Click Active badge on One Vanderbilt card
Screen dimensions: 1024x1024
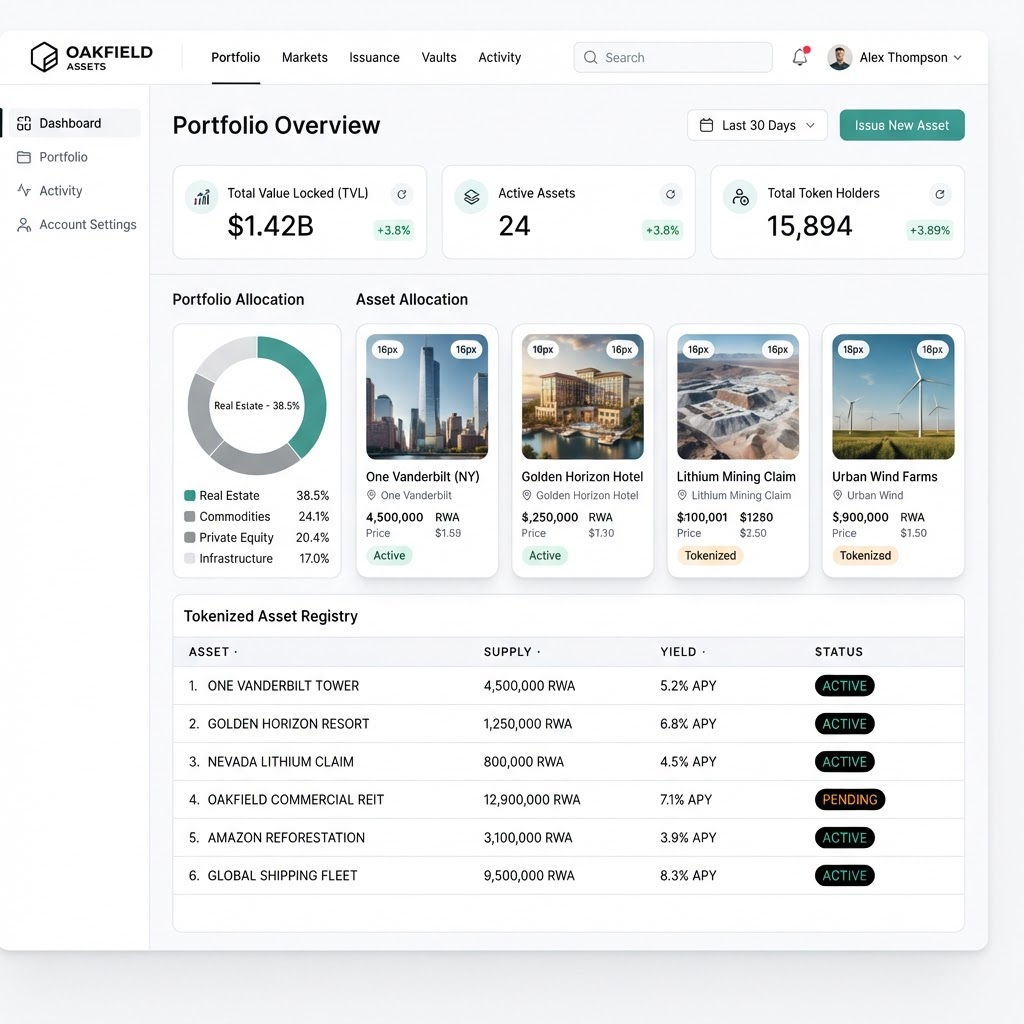389,556
